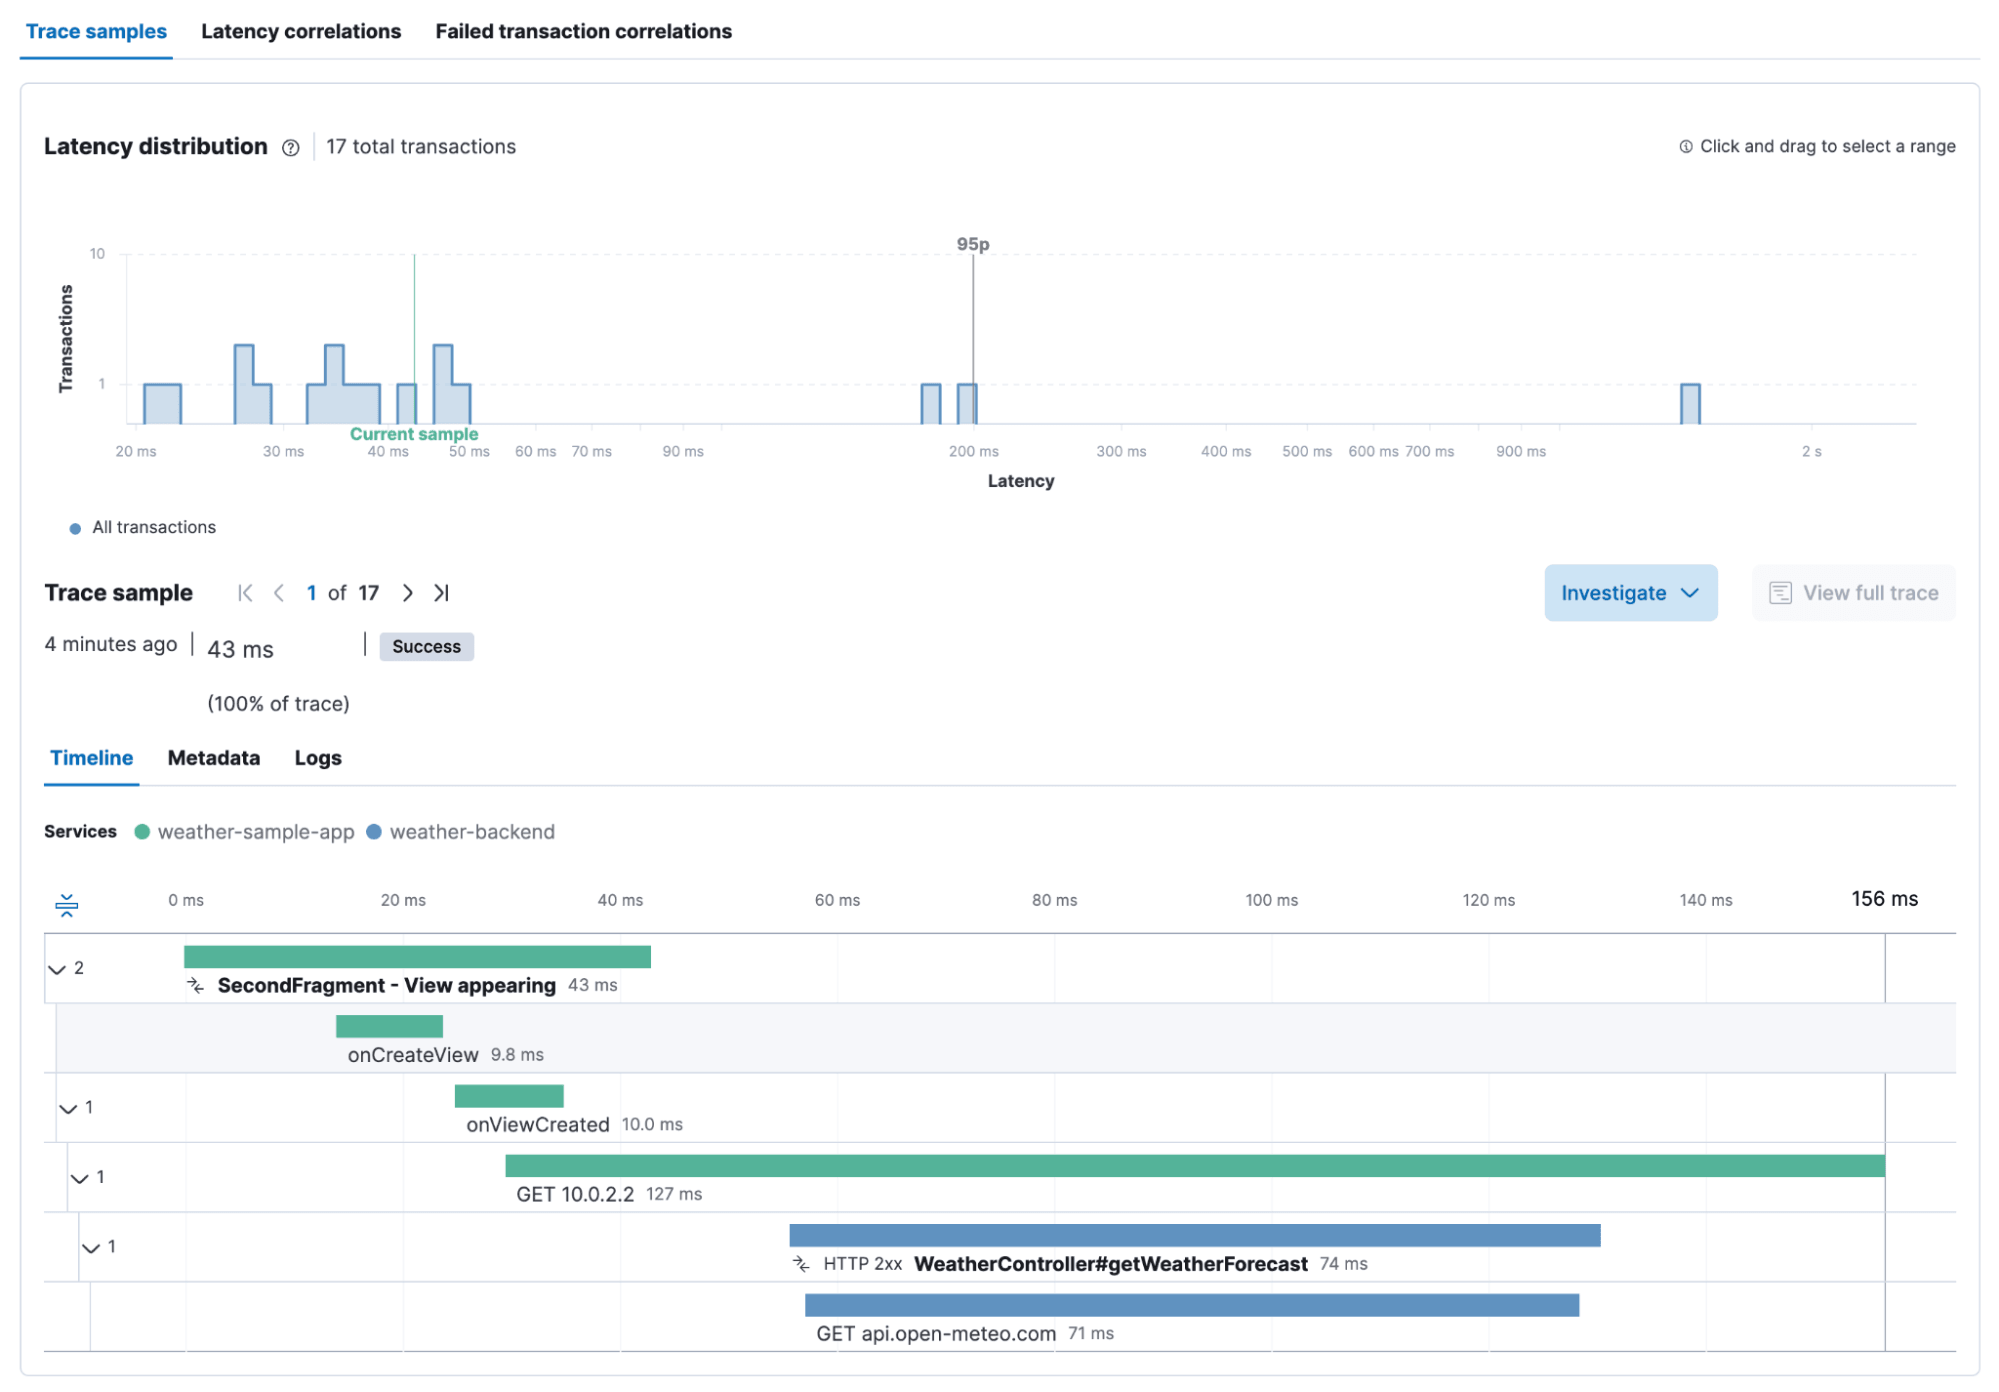Toggle weather-backend service legend dot
Screen dimensions: 1999x1392
[374, 832]
